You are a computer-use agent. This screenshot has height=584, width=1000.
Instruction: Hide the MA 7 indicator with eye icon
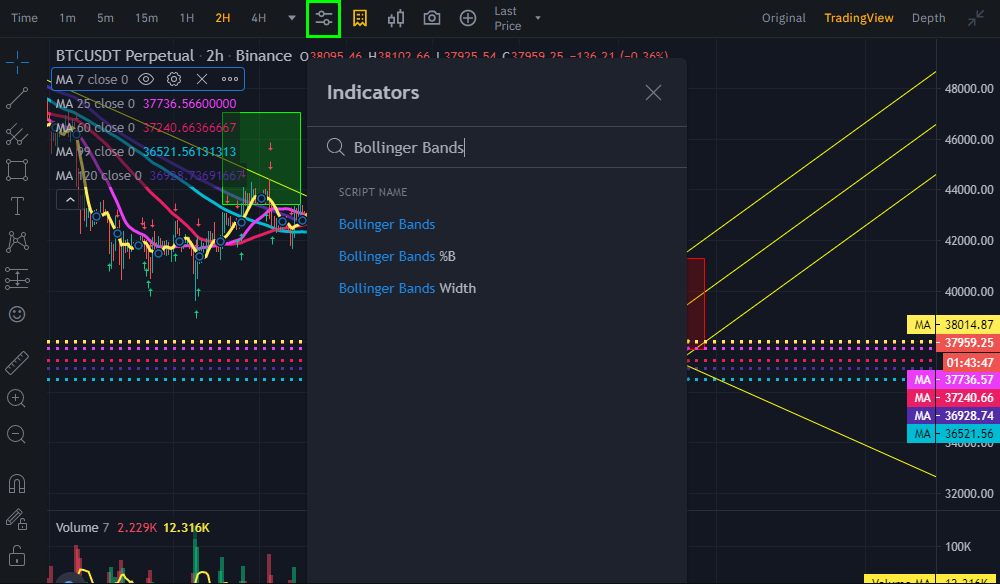pos(146,79)
